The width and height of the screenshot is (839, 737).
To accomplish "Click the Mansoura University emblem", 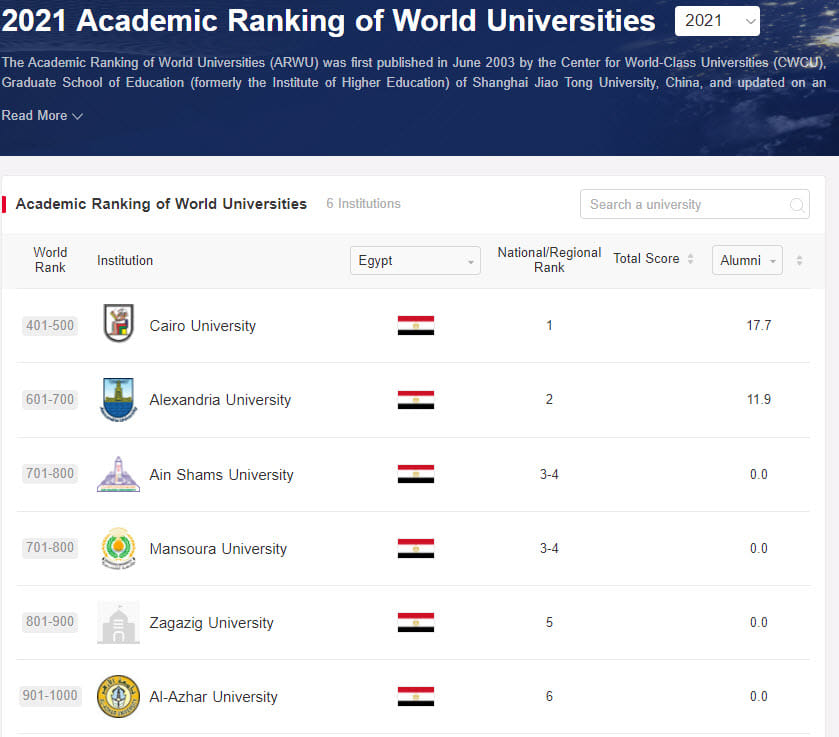I will point(118,548).
